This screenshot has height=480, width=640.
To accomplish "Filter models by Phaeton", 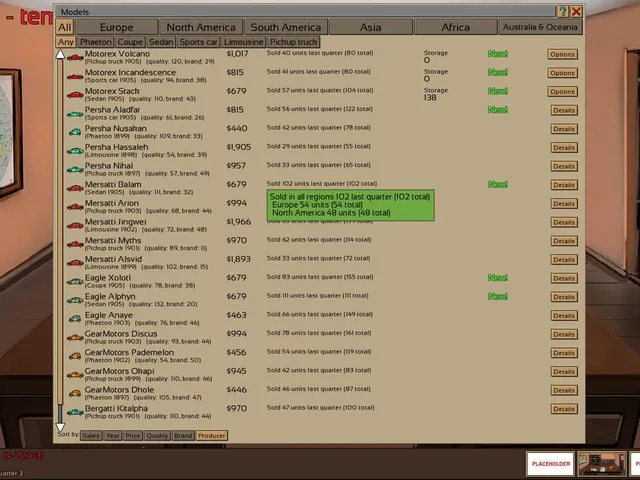I will tap(96, 42).
